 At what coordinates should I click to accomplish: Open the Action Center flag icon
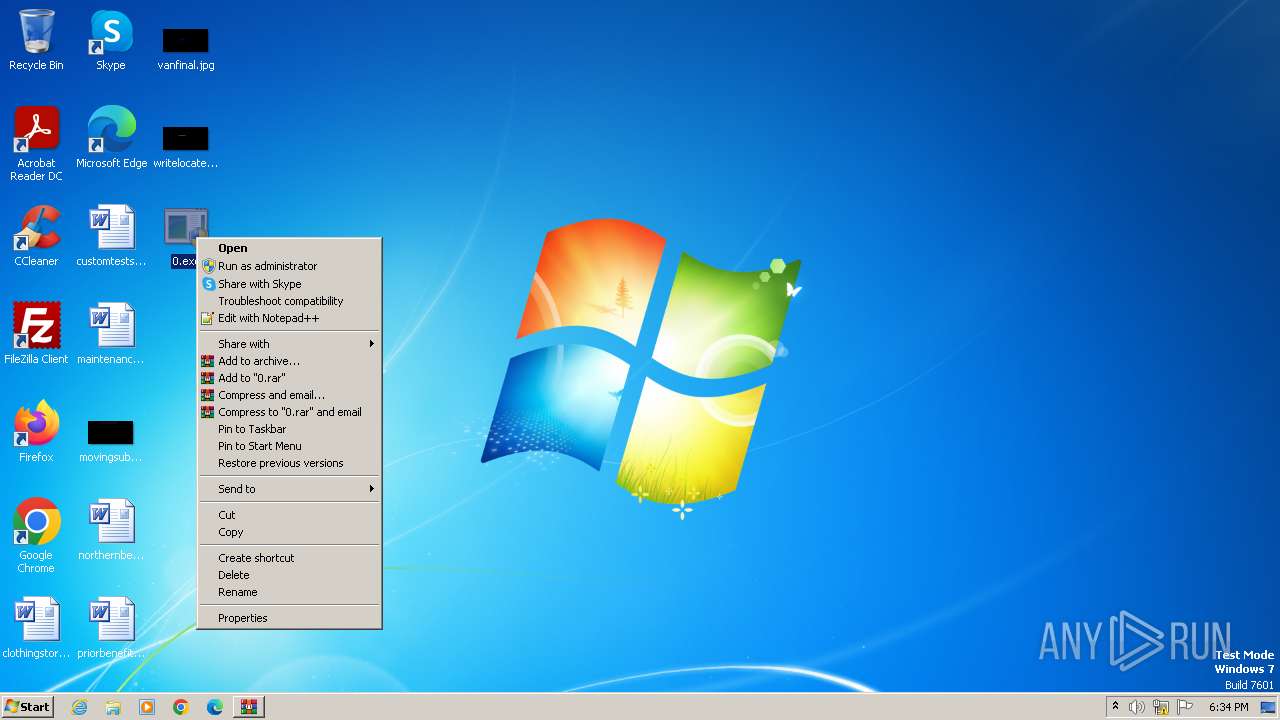1185,707
